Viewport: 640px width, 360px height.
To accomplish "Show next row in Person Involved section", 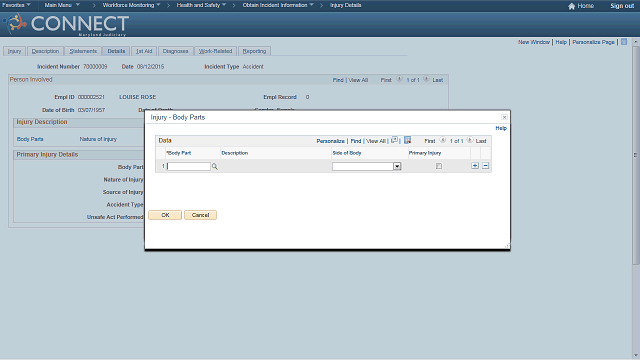I will 426,79.
